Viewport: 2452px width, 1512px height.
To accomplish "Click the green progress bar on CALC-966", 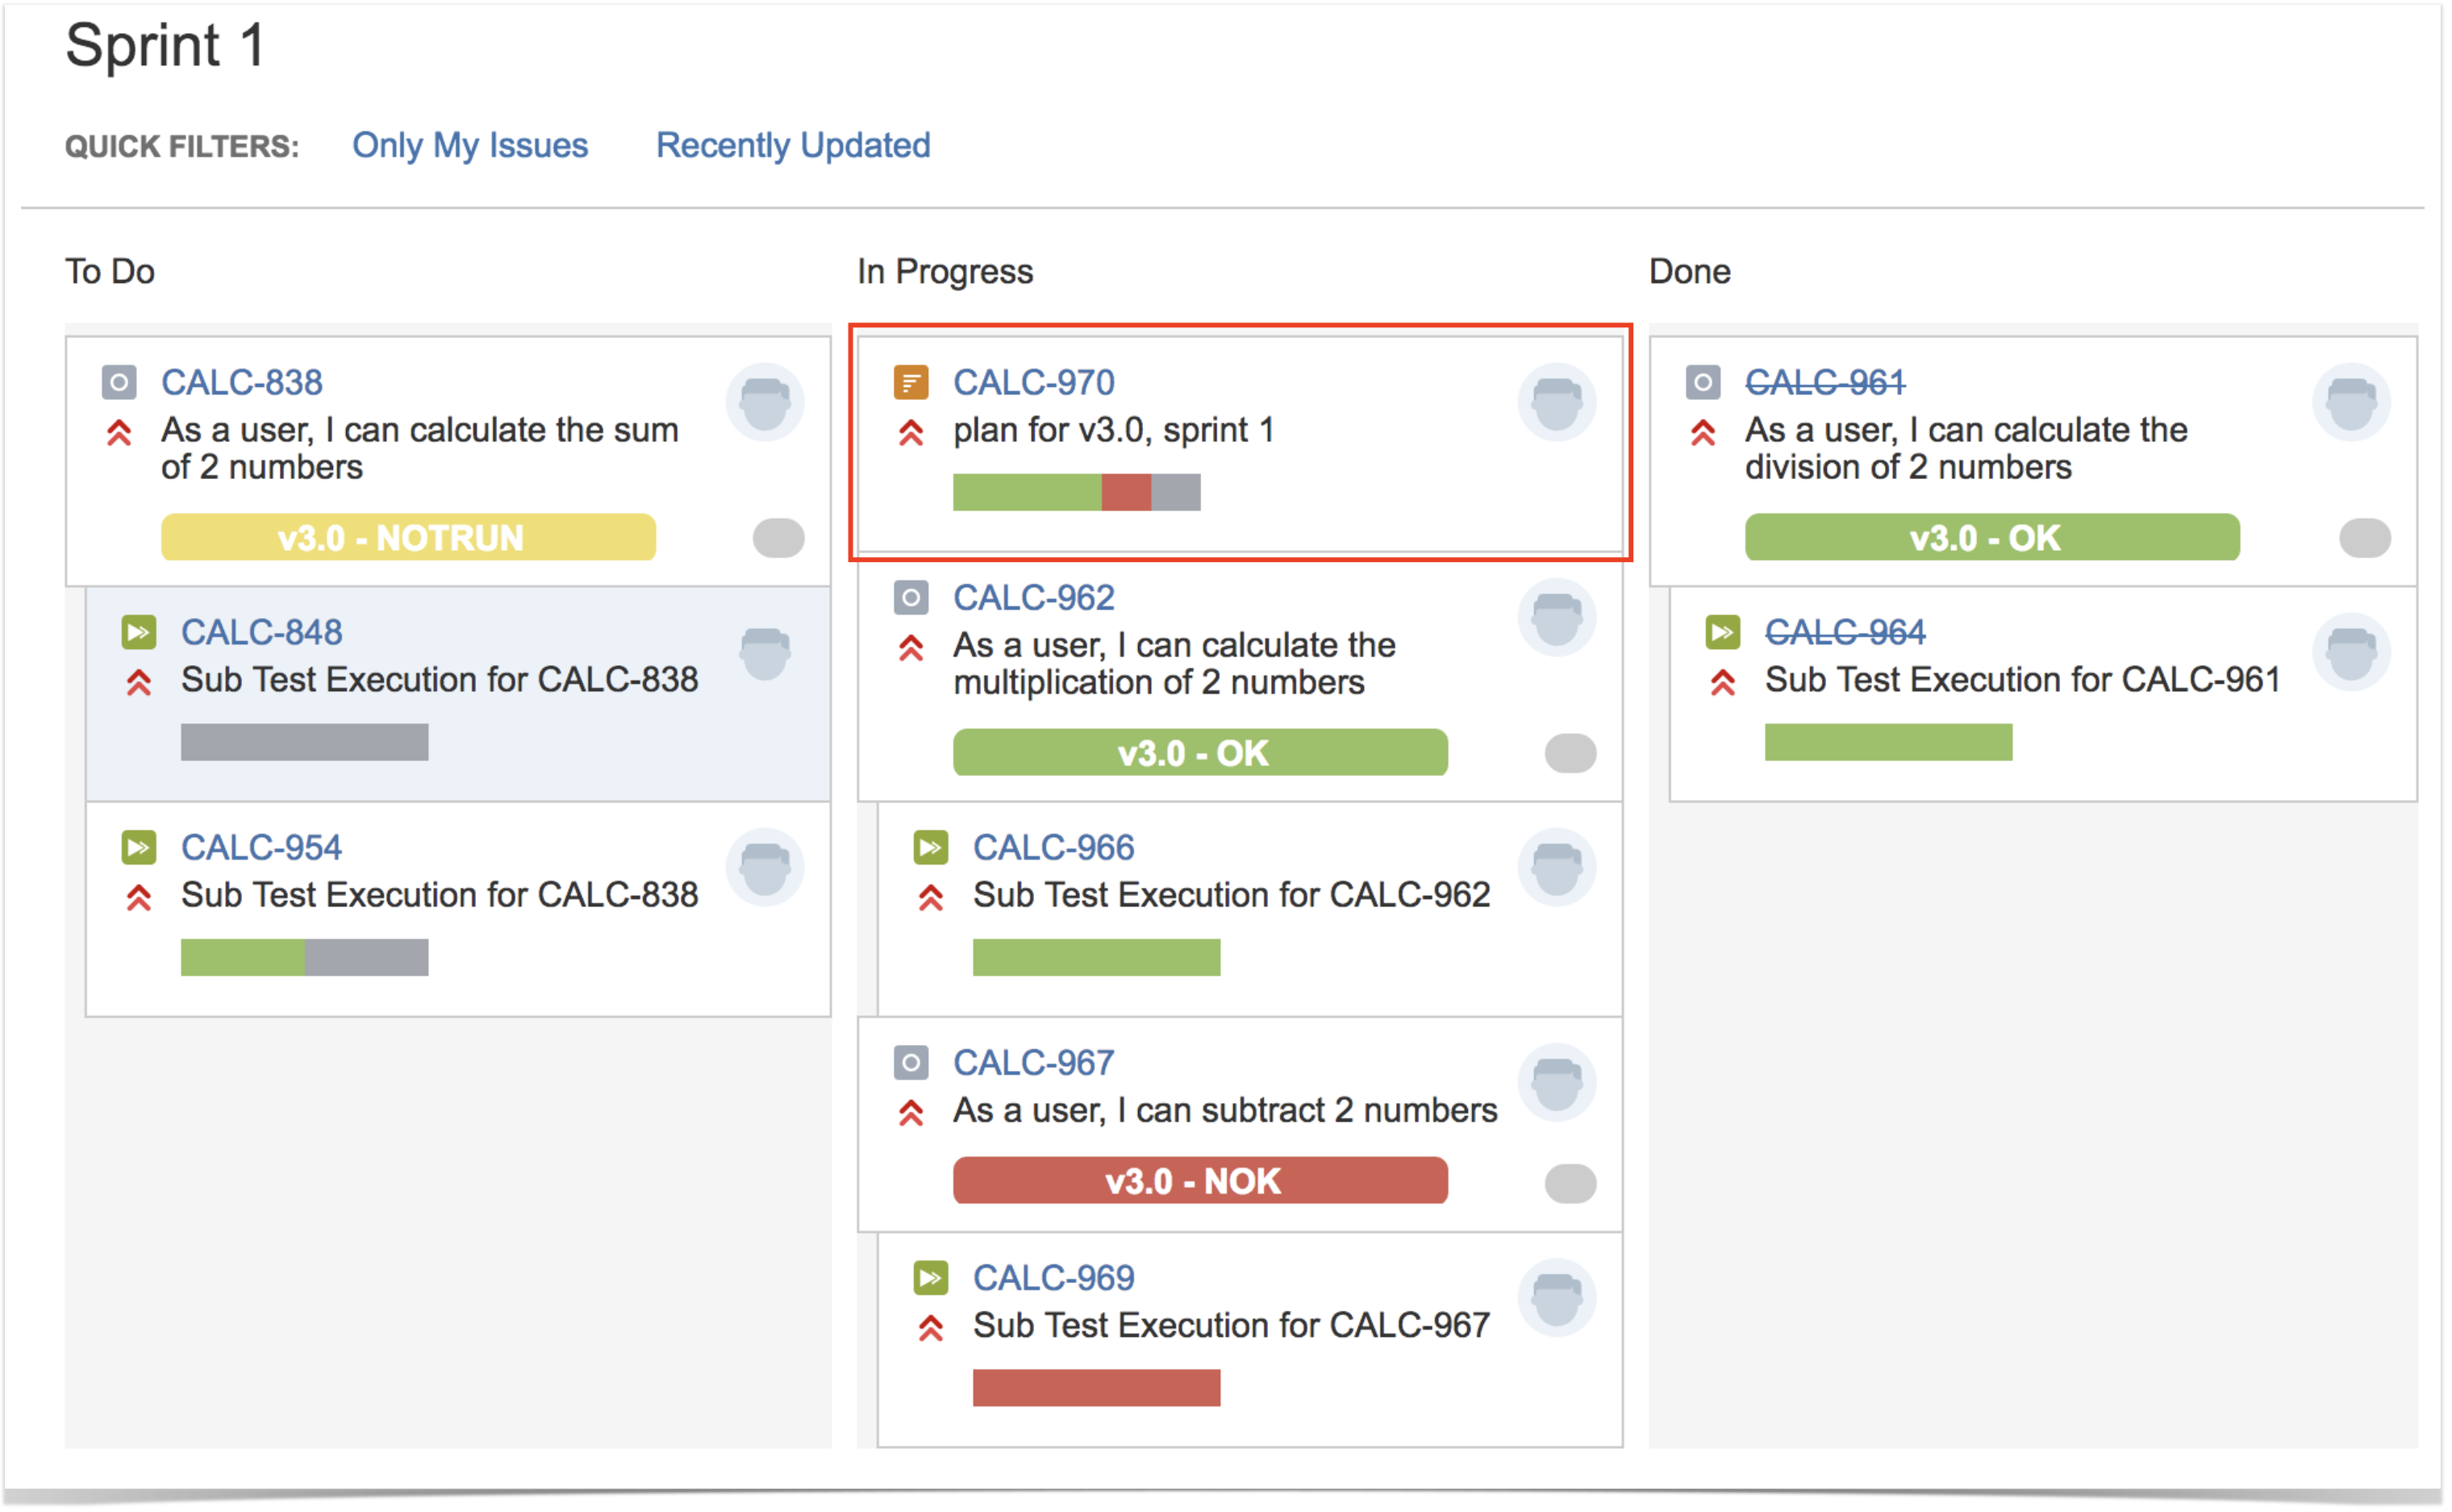I will pyautogui.click(x=1097, y=957).
